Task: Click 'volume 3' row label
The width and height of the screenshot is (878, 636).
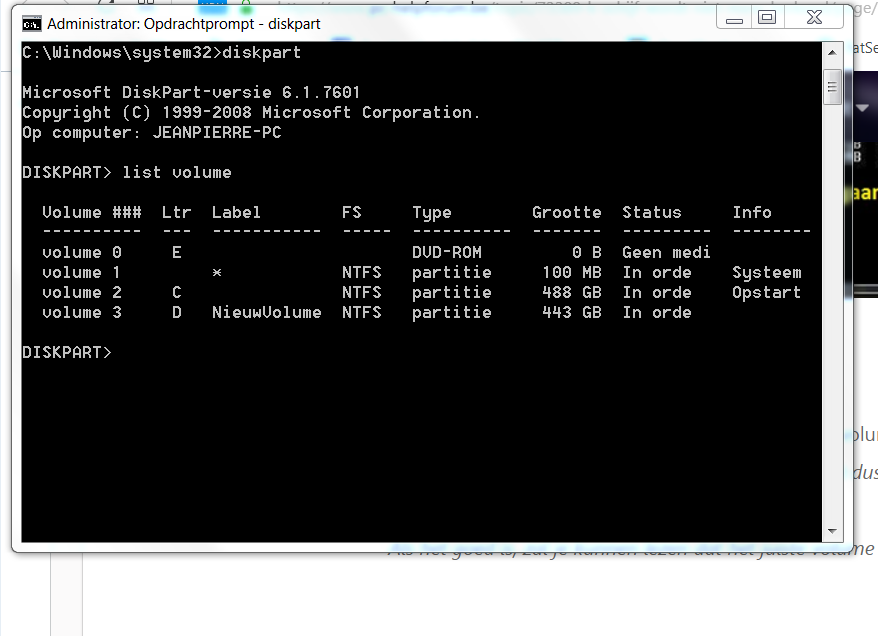Action: 82,312
